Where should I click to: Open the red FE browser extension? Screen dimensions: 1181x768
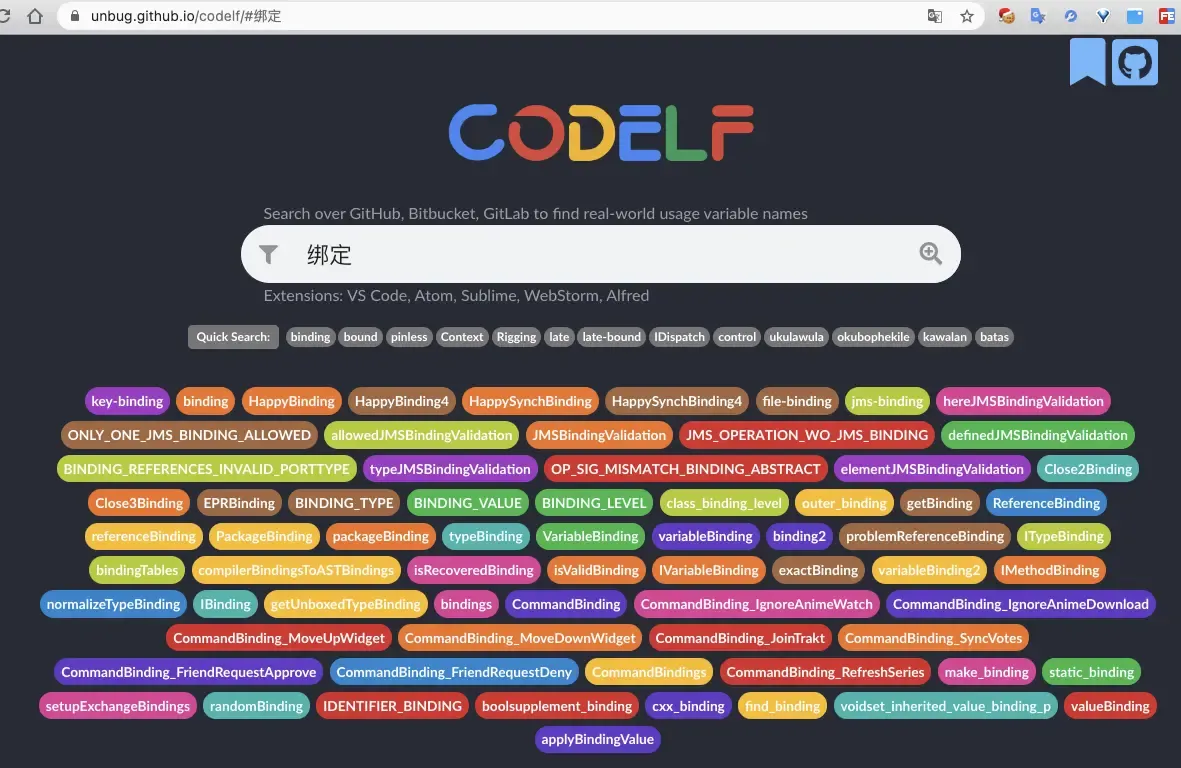point(1166,16)
